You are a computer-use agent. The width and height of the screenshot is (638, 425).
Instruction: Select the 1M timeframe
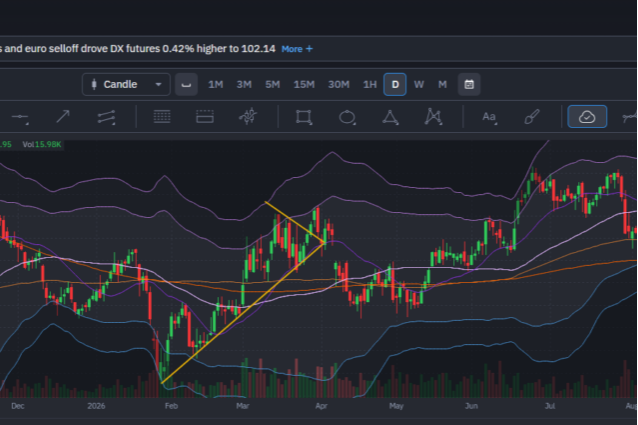point(216,85)
